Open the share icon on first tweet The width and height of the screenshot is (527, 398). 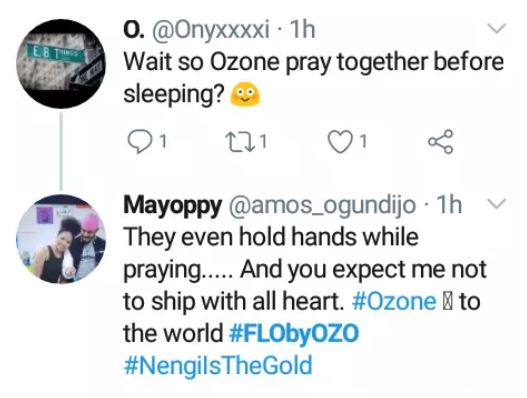pyautogui.click(x=441, y=142)
